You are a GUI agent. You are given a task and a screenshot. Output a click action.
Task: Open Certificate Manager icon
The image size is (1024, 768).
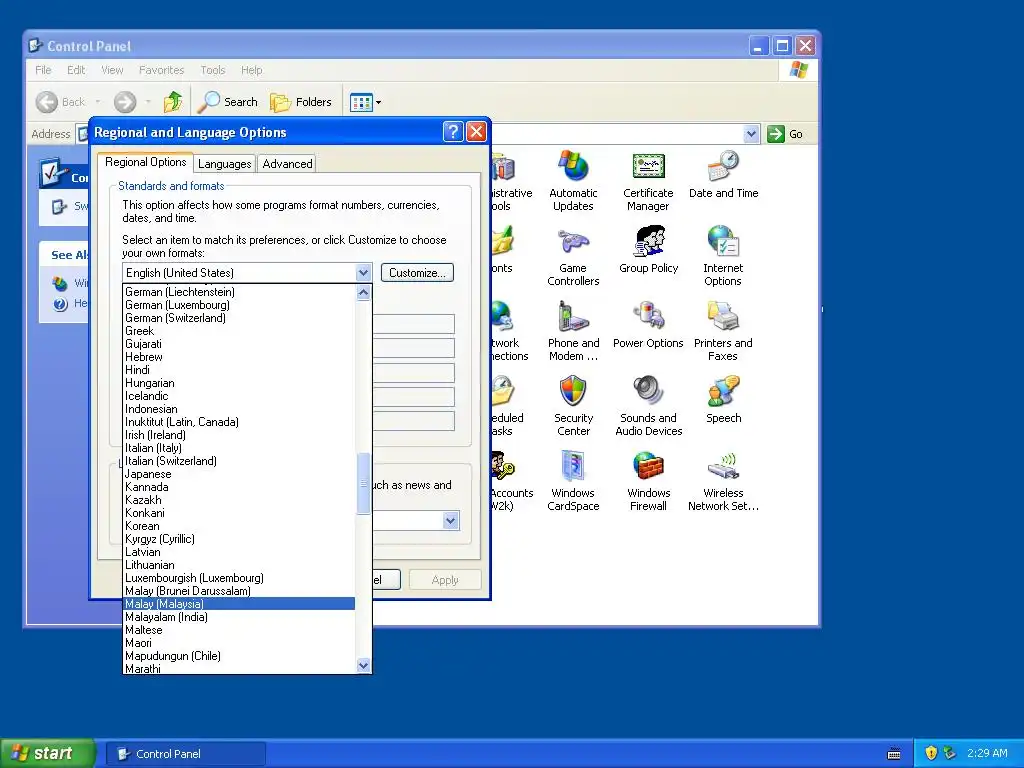click(648, 181)
